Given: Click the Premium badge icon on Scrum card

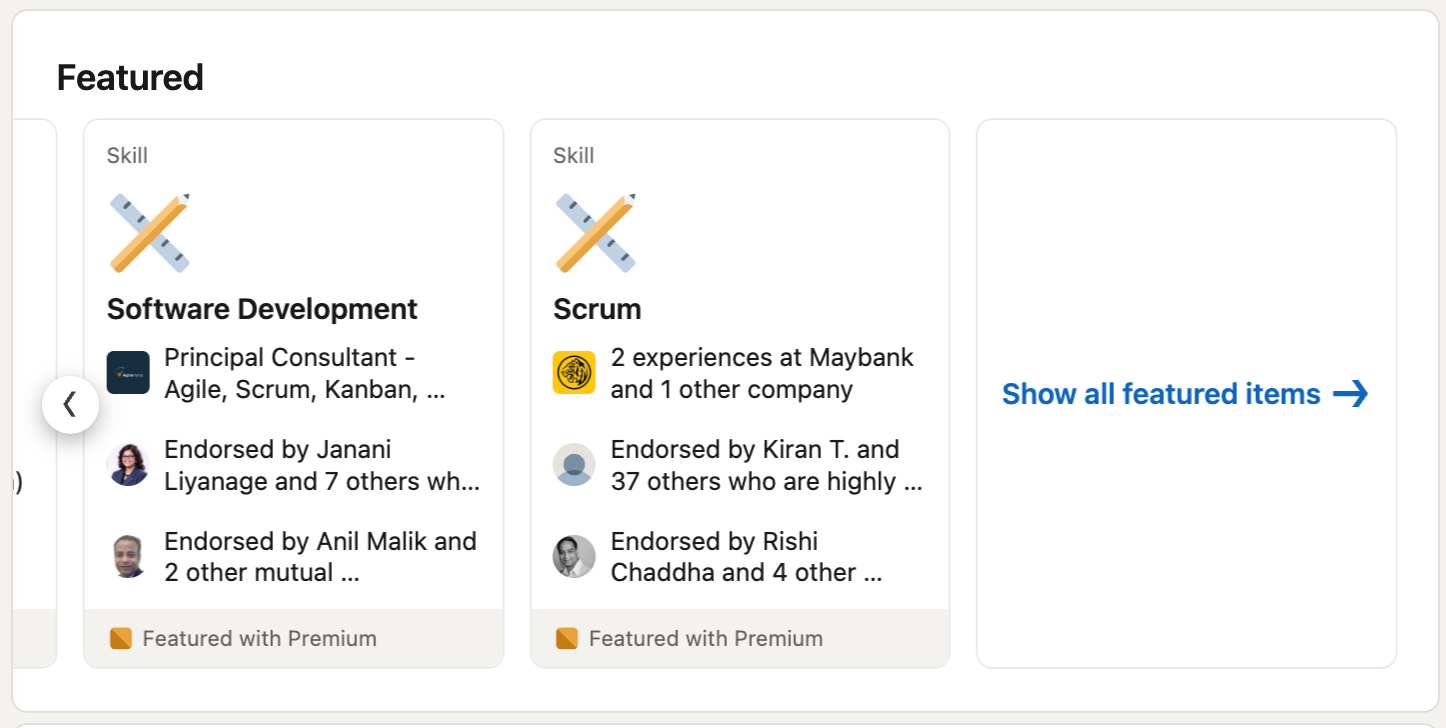Looking at the screenshot, I should 567,638.
